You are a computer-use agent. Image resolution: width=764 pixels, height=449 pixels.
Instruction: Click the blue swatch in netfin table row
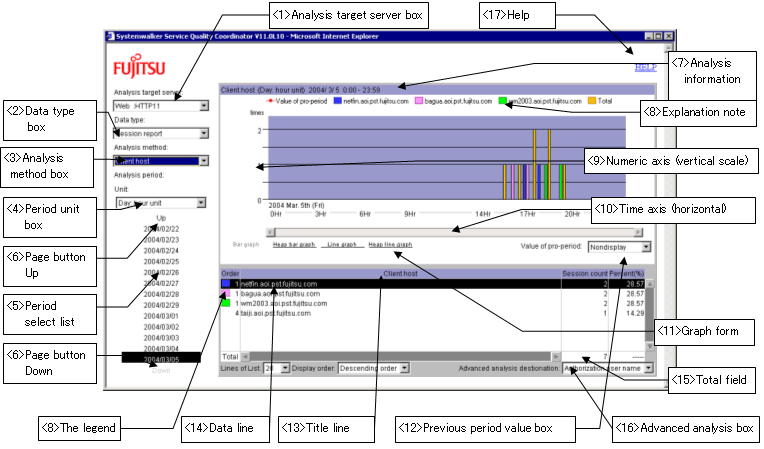tap(226, 283)
